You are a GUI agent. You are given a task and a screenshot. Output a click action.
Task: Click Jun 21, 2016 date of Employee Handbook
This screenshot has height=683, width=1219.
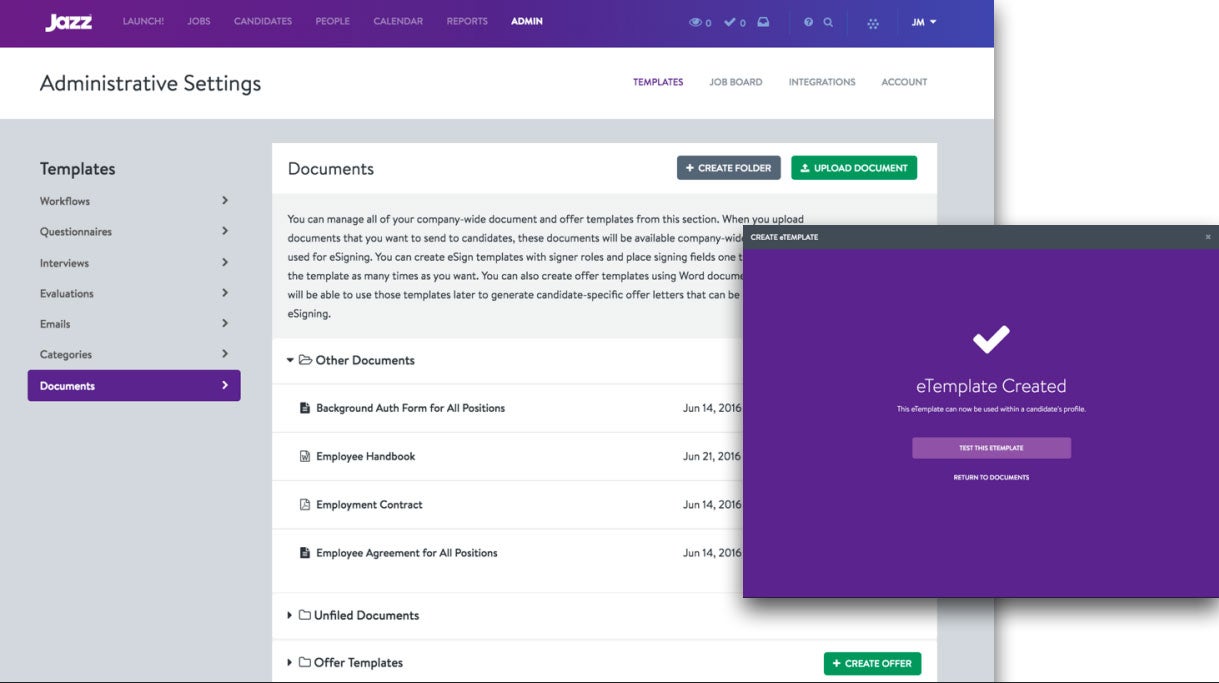(x=712, y=457)
